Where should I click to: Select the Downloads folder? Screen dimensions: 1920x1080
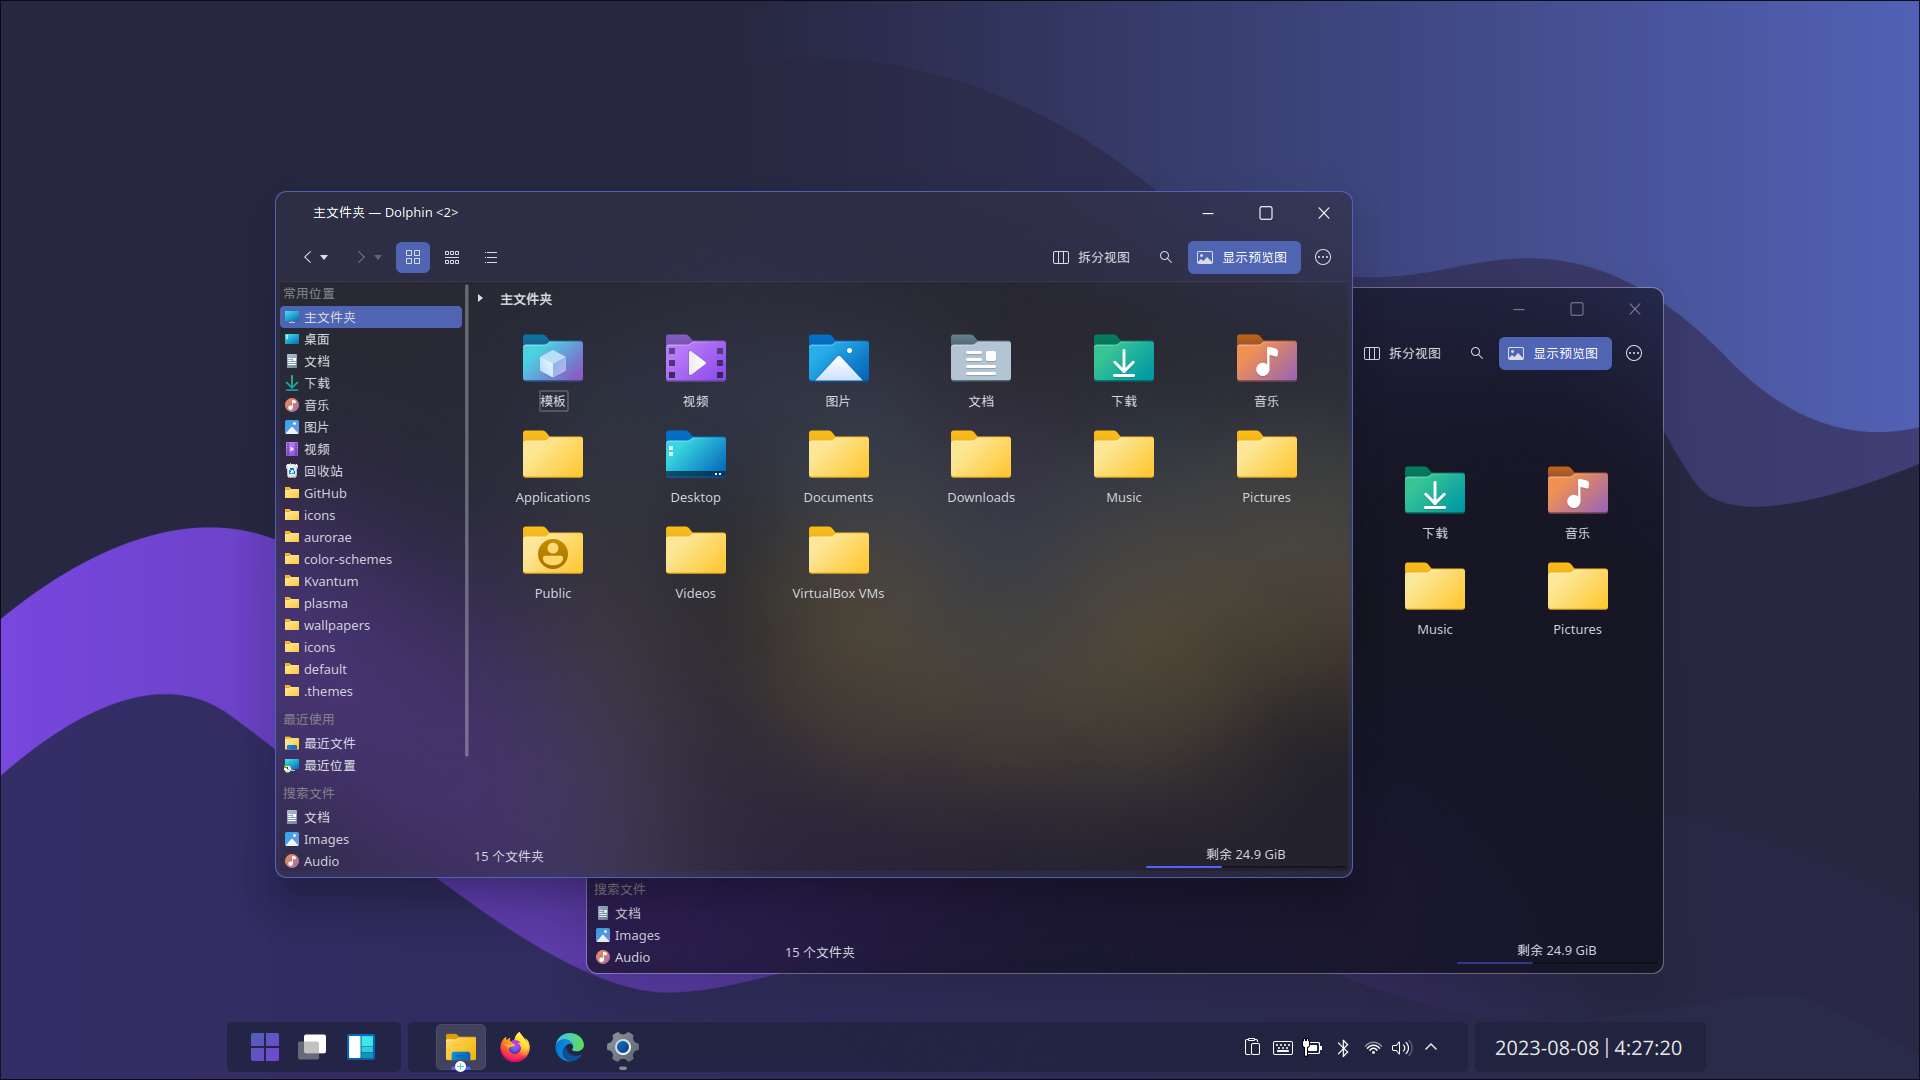(x=981, y=467)
